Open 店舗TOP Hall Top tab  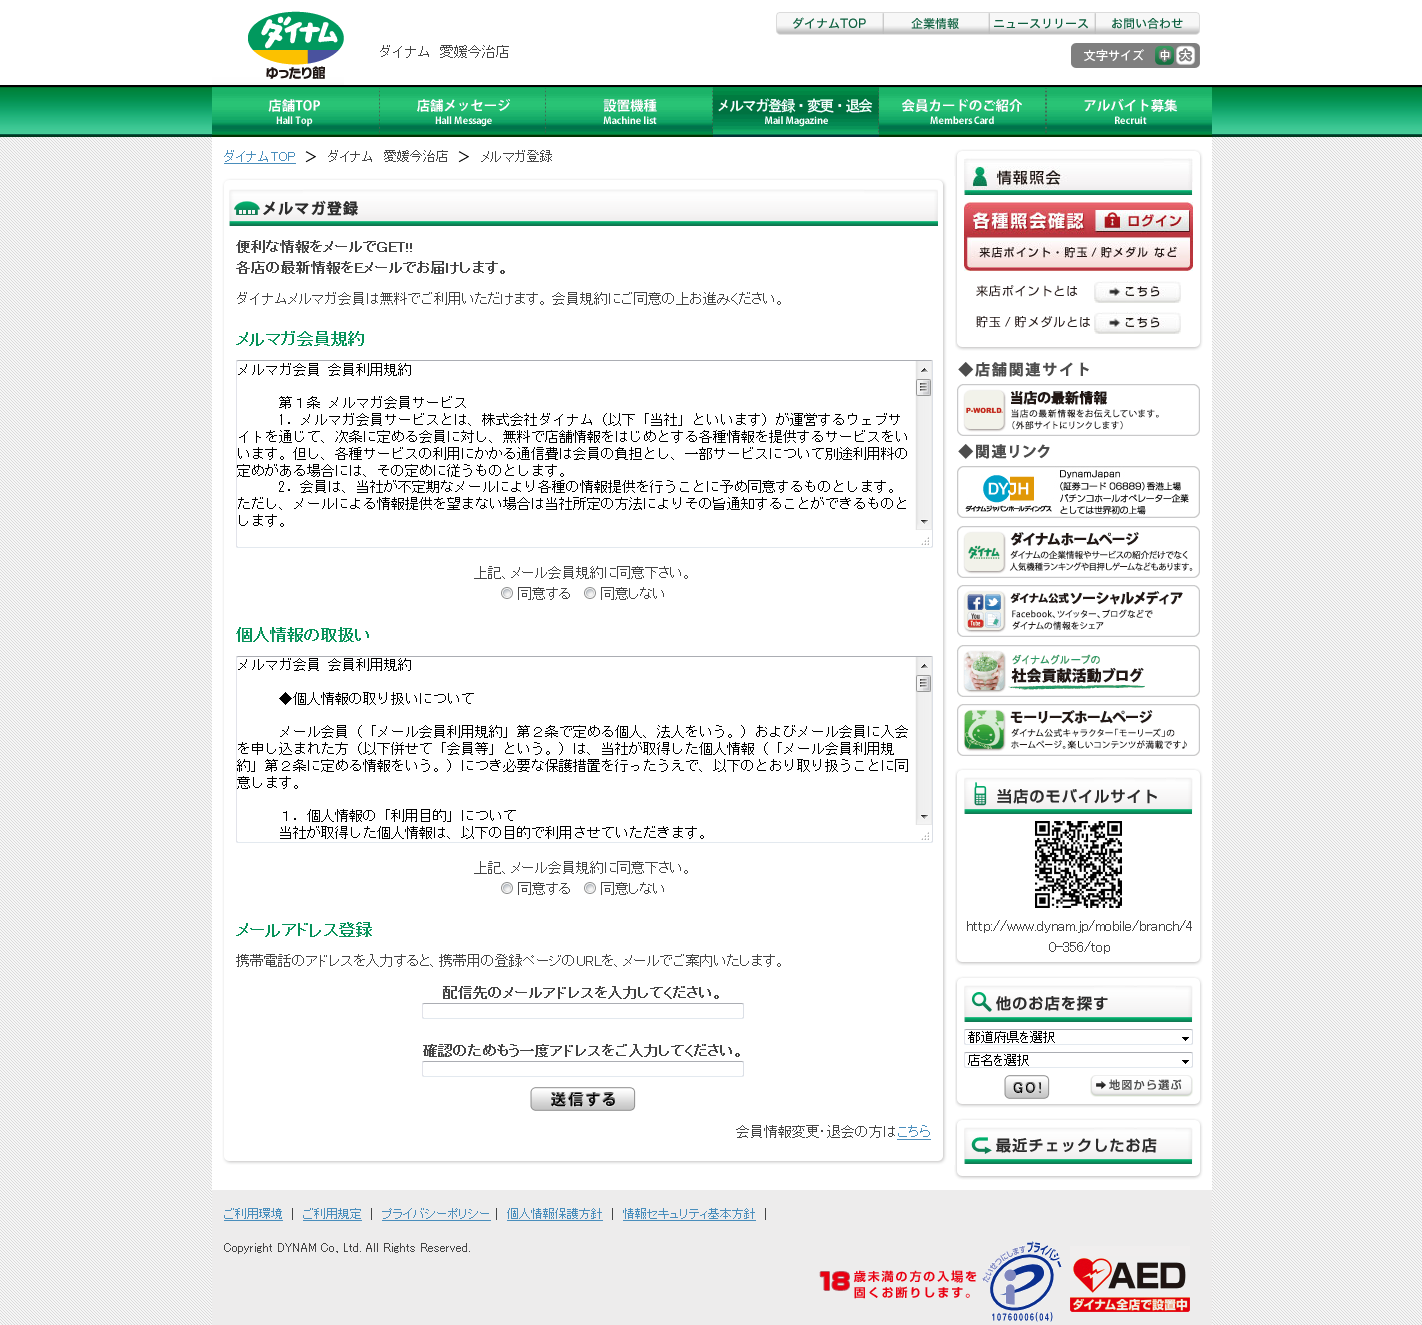[295, 111]
